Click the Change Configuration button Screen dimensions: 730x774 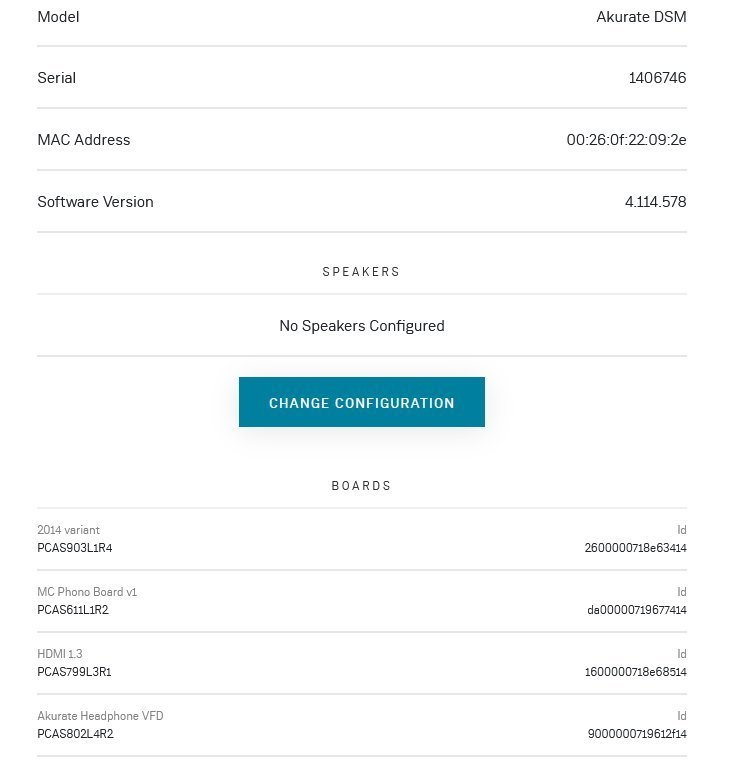point(361,402)
